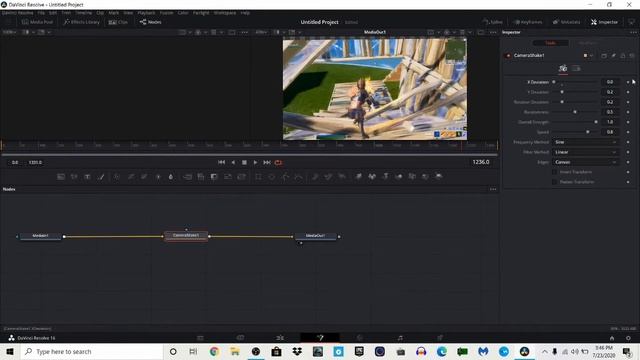Open Frequency Method dropdown showing Sine
The height and width of the screenshot is (360, 640).
pyautogui.click(x=585, y=142)
